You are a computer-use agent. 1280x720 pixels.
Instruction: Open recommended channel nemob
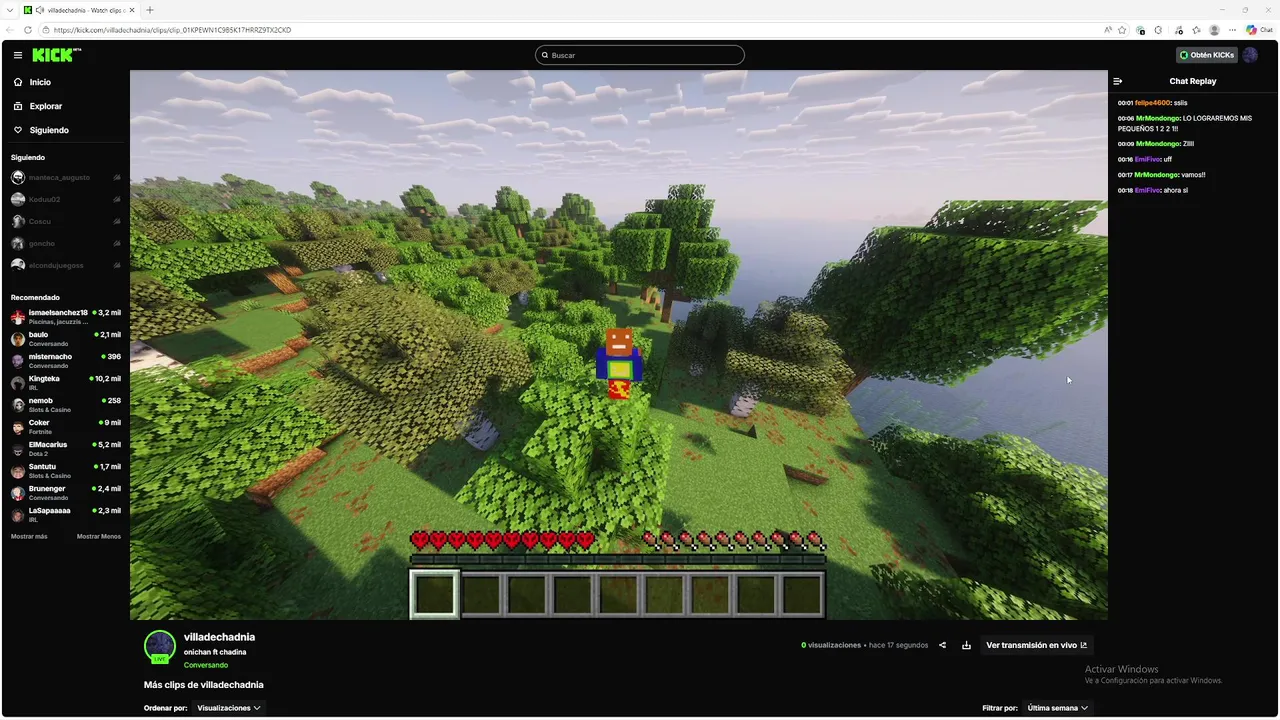coord(65,405)
